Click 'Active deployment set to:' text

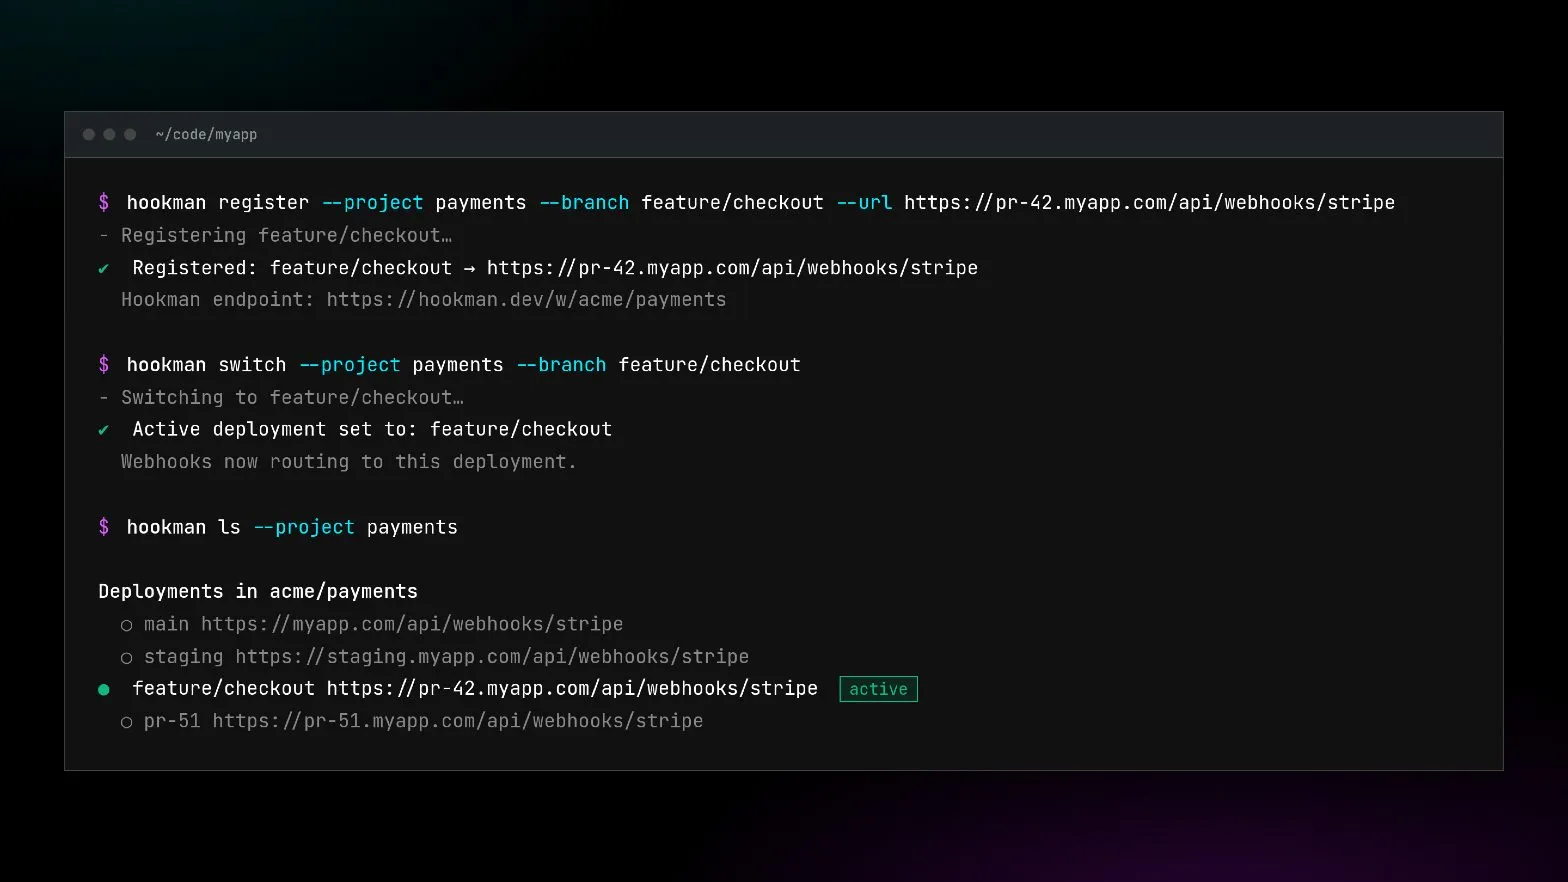(x=275, y=429)
